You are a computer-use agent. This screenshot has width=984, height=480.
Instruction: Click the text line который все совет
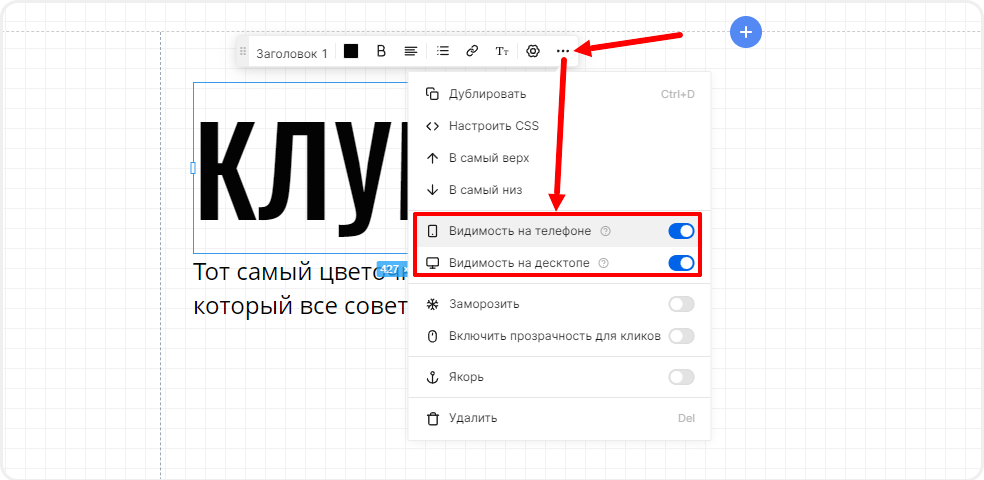click(300, 307)
